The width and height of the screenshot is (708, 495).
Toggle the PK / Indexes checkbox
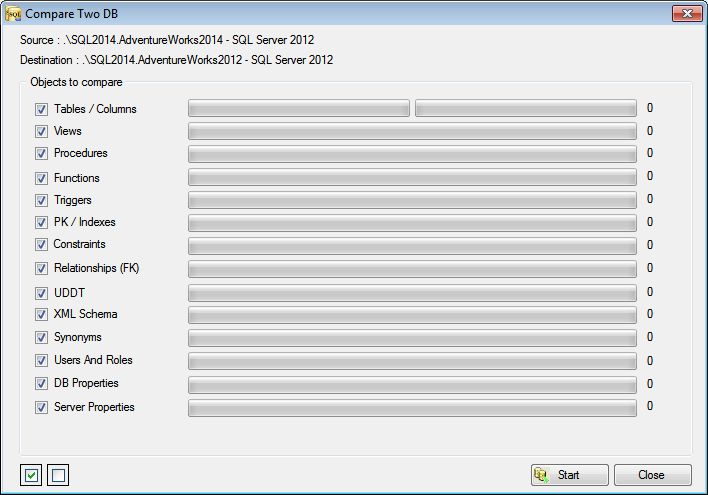(x=41, y=222)
